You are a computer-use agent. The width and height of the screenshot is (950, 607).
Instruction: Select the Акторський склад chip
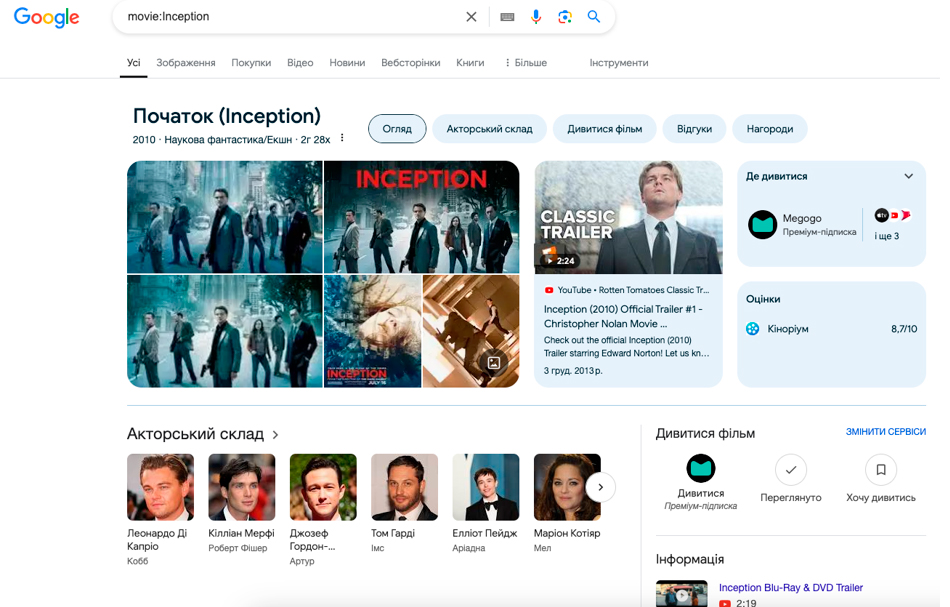click(x=490, y=129)
